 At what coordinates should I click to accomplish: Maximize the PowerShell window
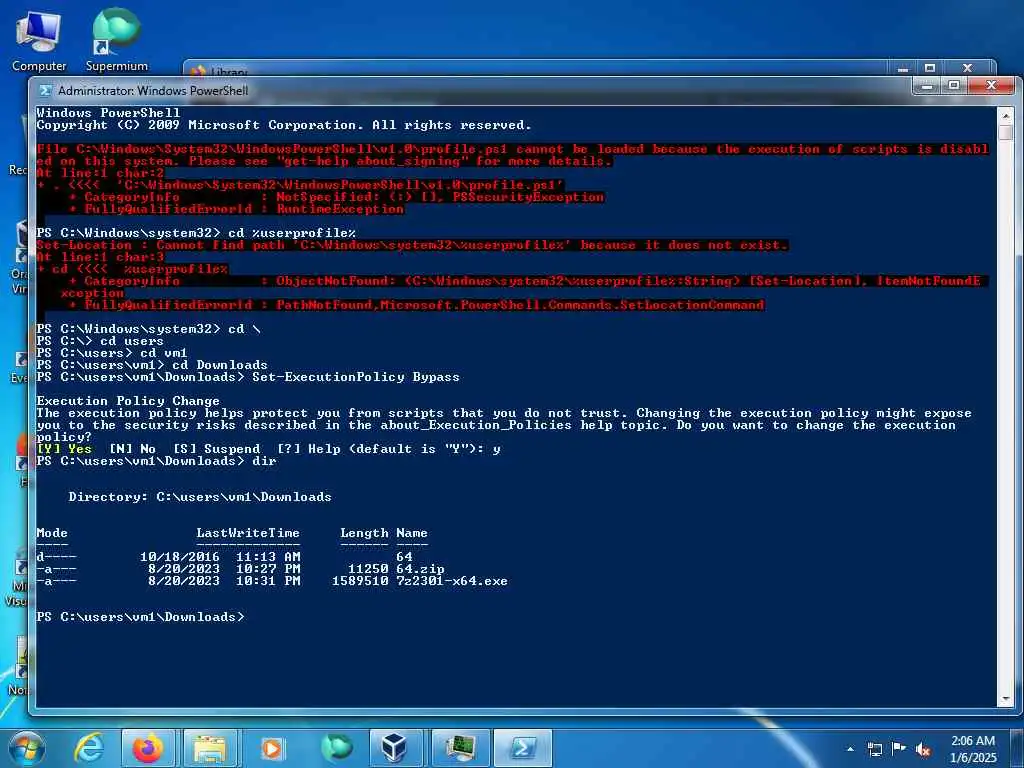[953, 85]
